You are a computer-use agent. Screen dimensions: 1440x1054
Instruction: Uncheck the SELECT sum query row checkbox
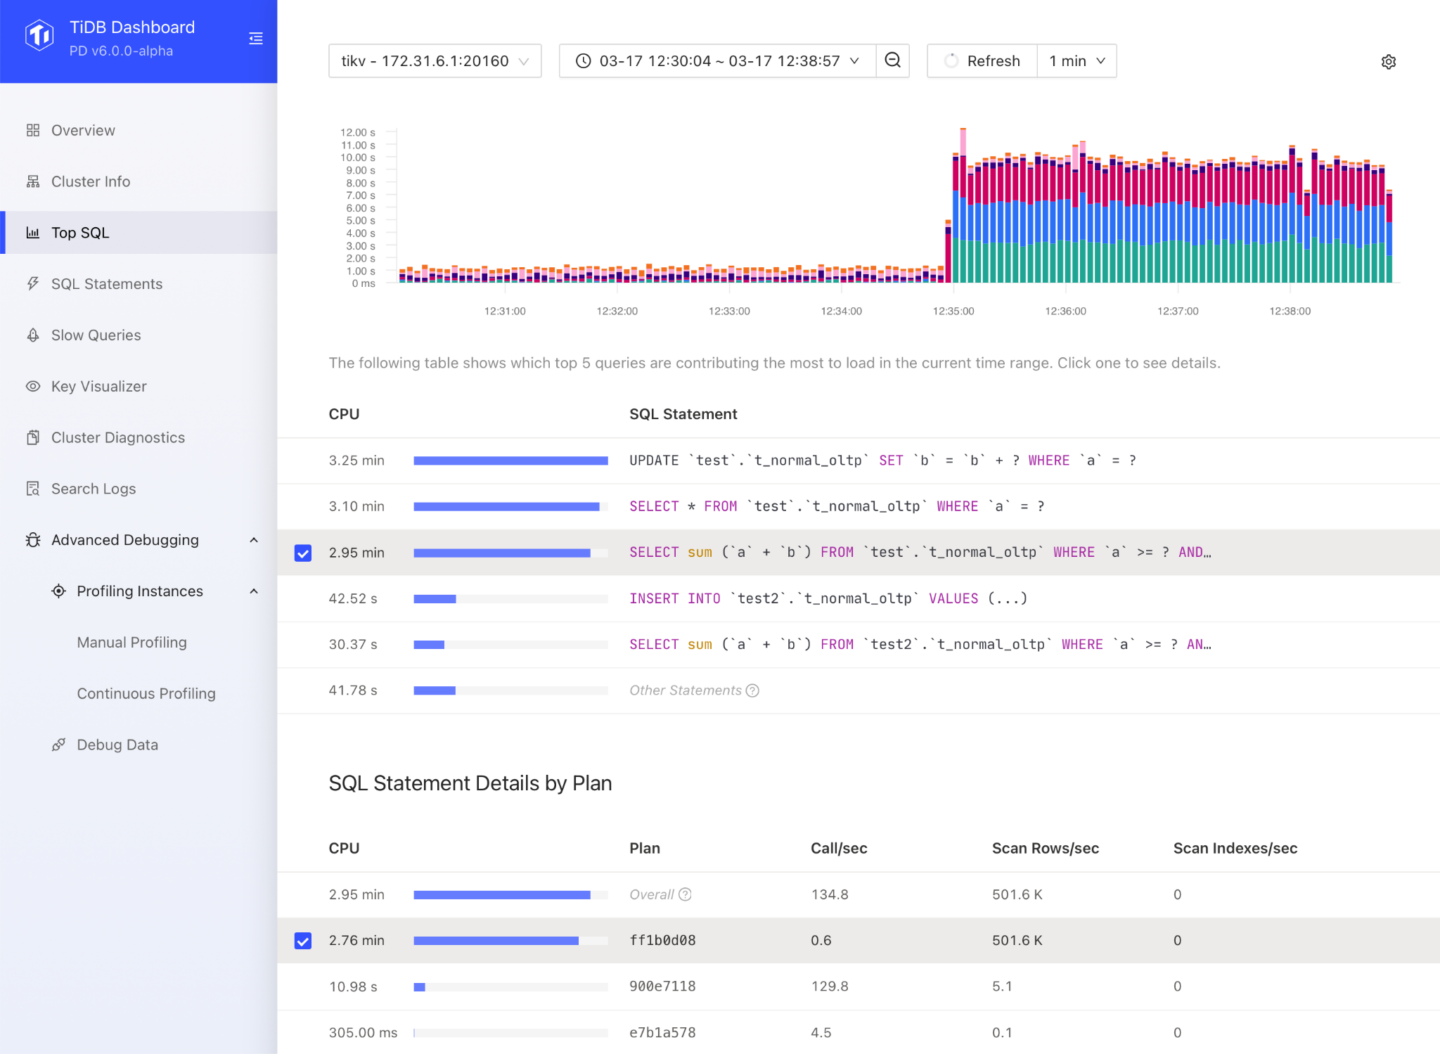point(302,552)
